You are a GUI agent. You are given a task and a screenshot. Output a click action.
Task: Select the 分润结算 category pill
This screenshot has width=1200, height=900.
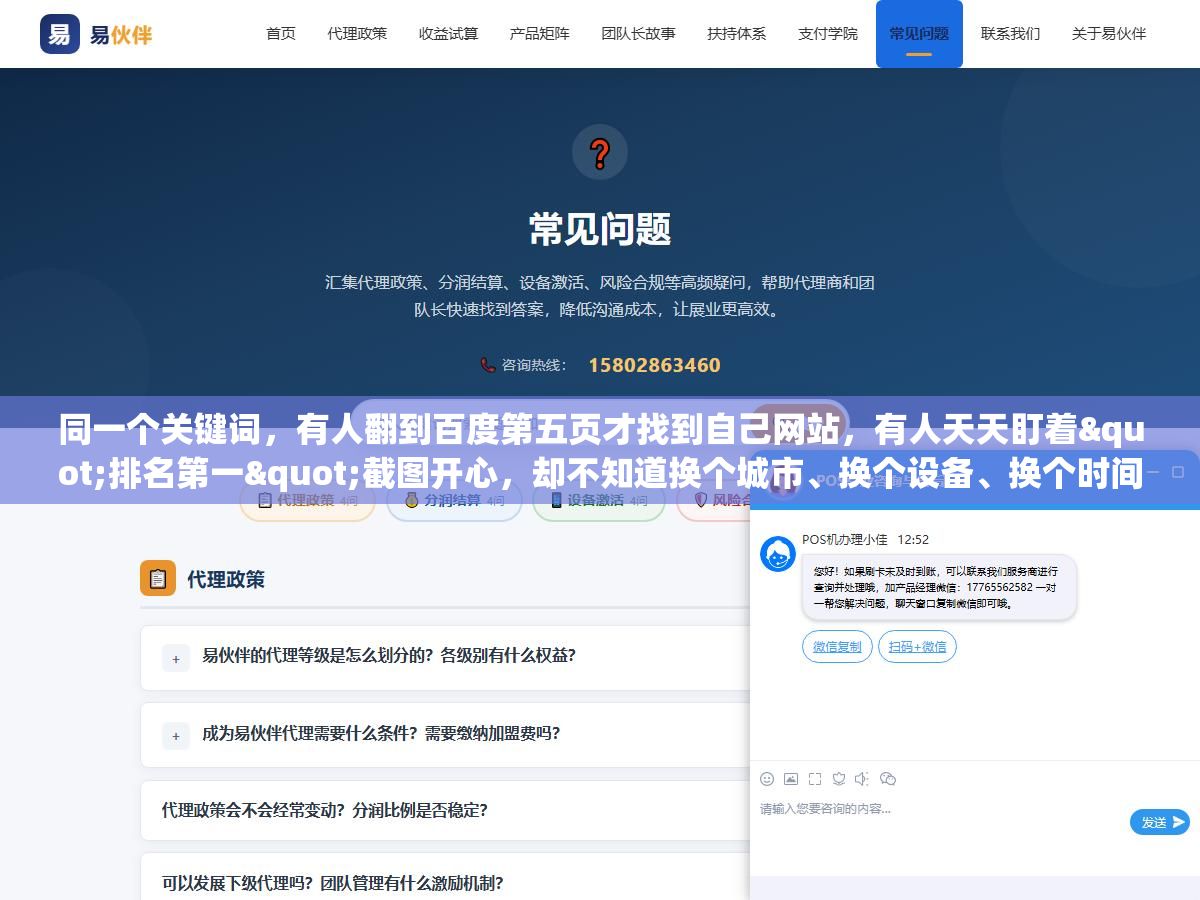(454, 501)
